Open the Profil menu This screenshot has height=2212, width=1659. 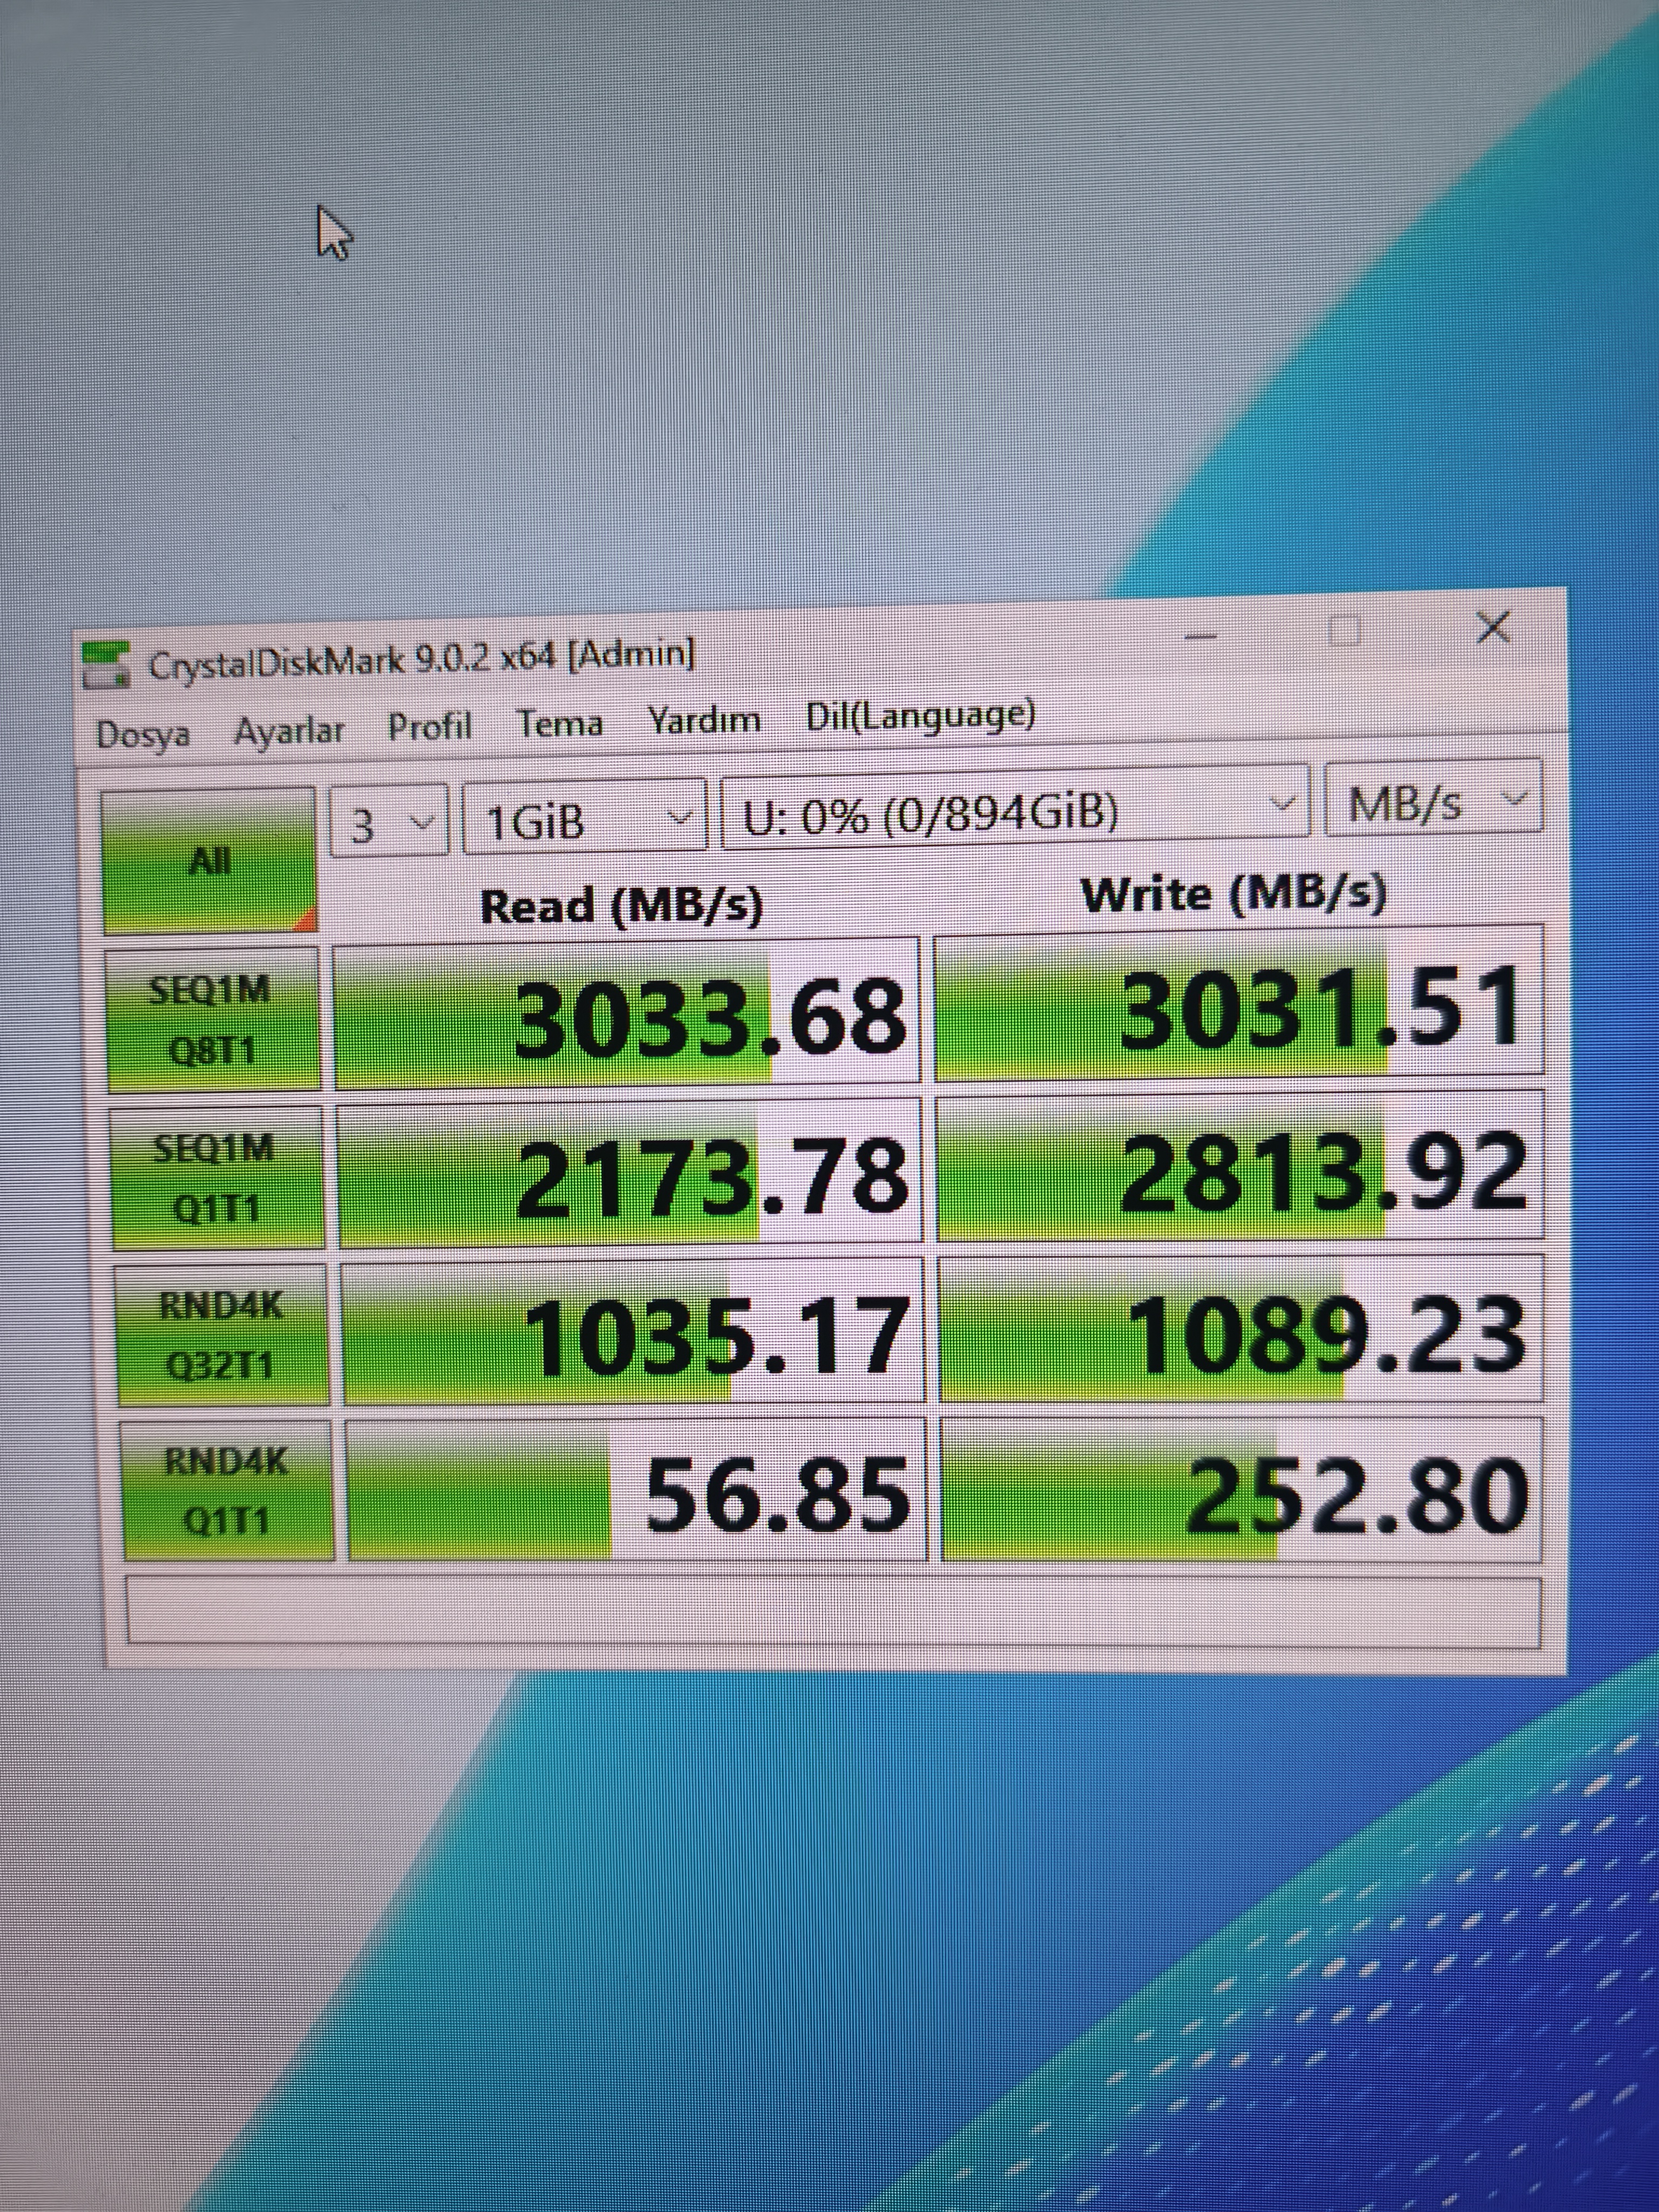point(429,725)
